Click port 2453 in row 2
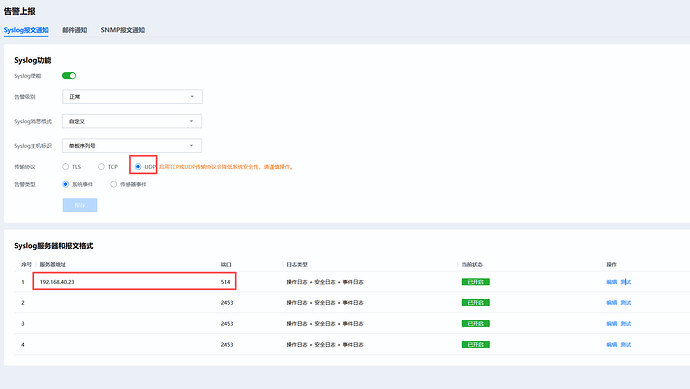This screenshot has width=690, height=389. 227,303
